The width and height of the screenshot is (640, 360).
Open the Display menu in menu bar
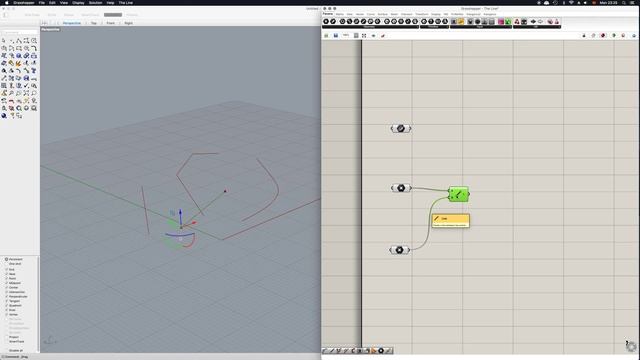[78, 2]
